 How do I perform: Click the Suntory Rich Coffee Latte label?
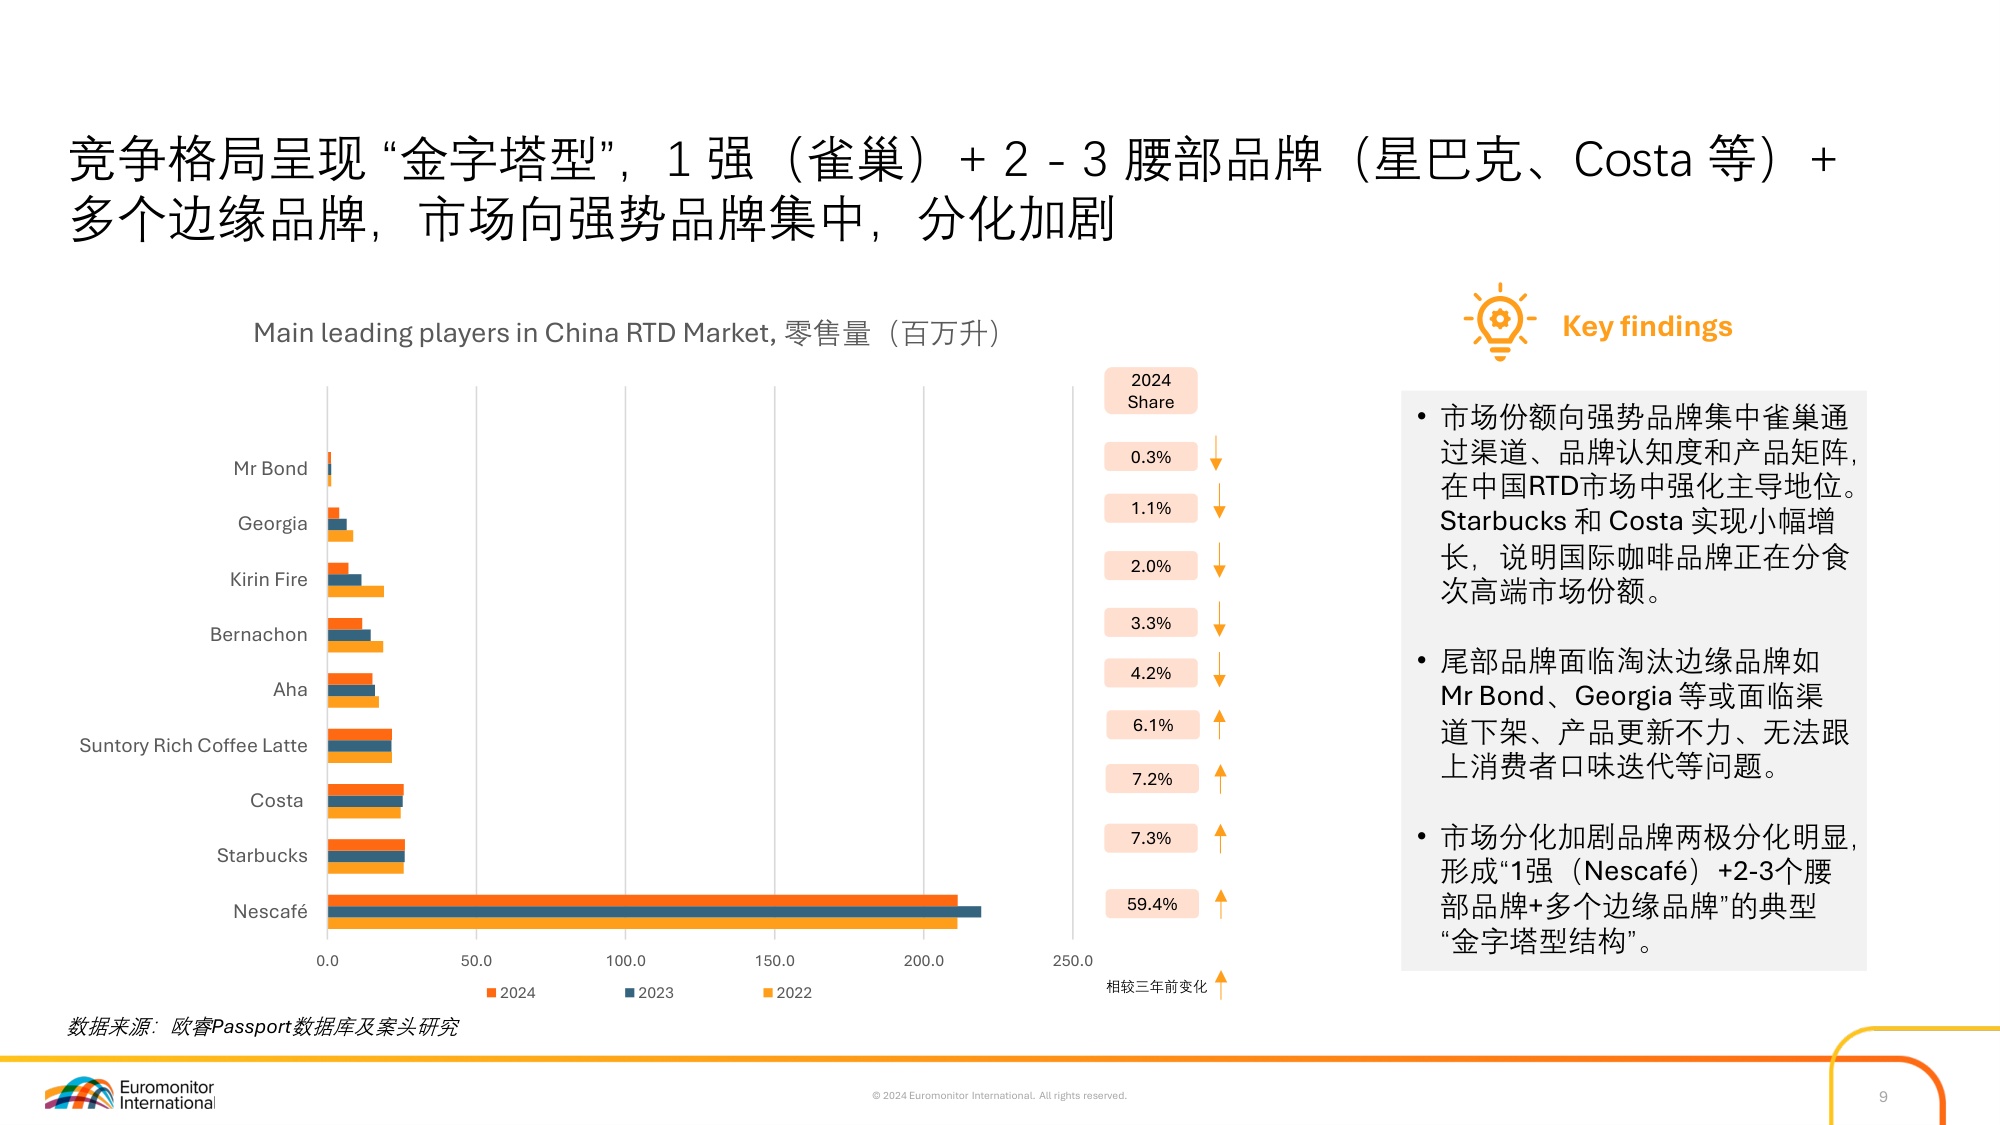[193, 745]
